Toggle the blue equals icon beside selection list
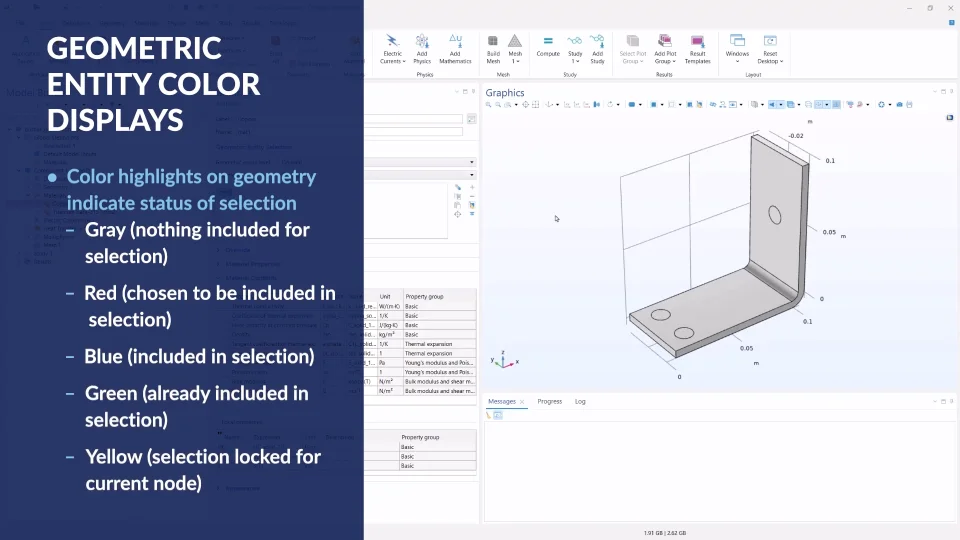 pyautogui.click(x=472, y=214)
